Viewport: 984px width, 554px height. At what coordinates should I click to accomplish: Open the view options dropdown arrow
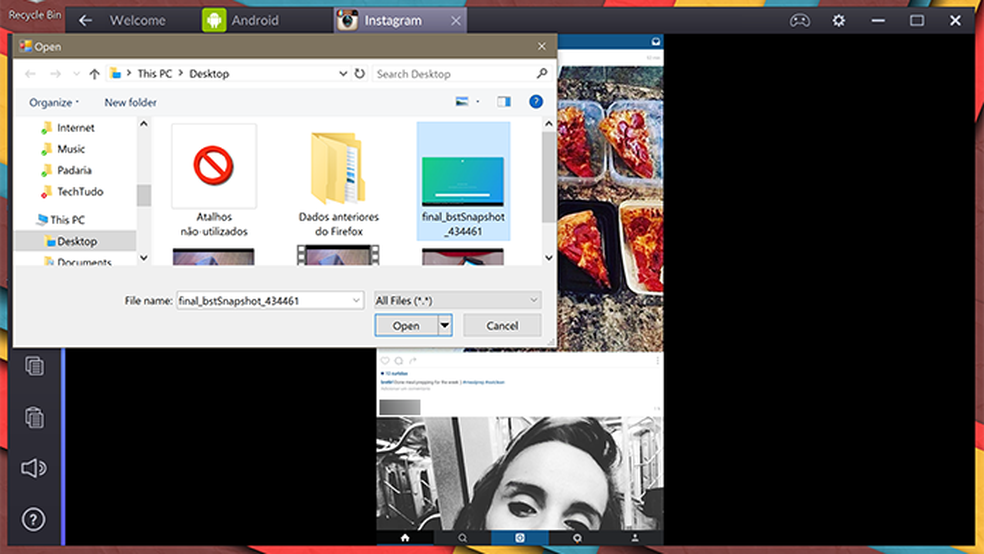pos(478,102)
